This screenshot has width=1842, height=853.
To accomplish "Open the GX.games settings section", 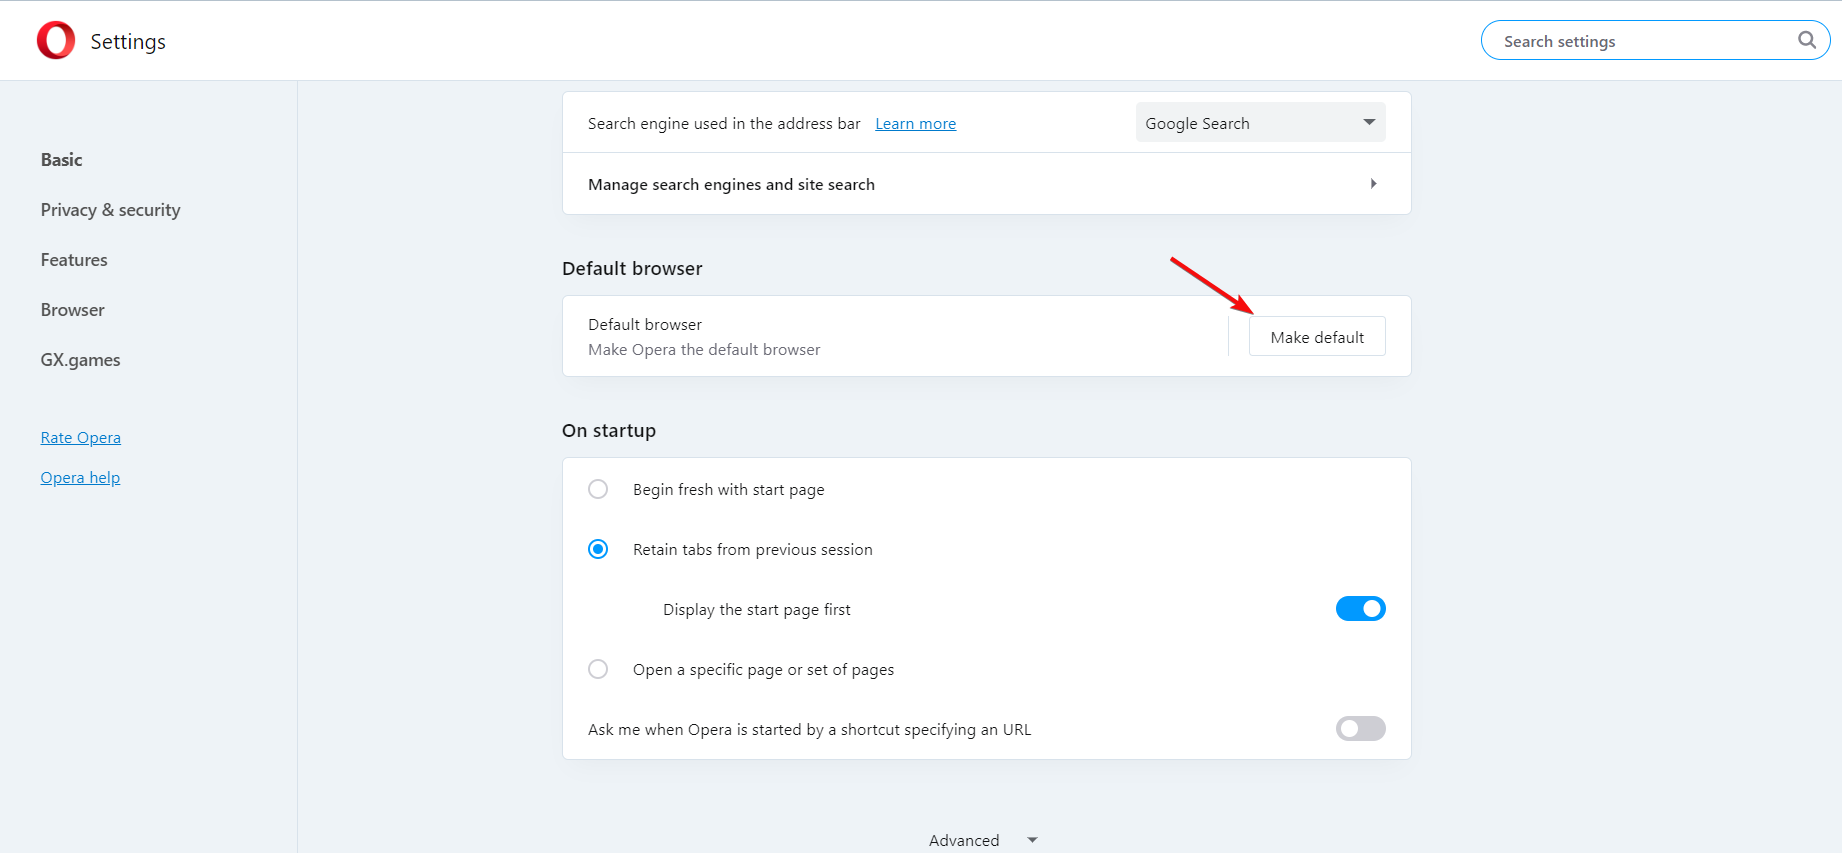I will [80, 360].
